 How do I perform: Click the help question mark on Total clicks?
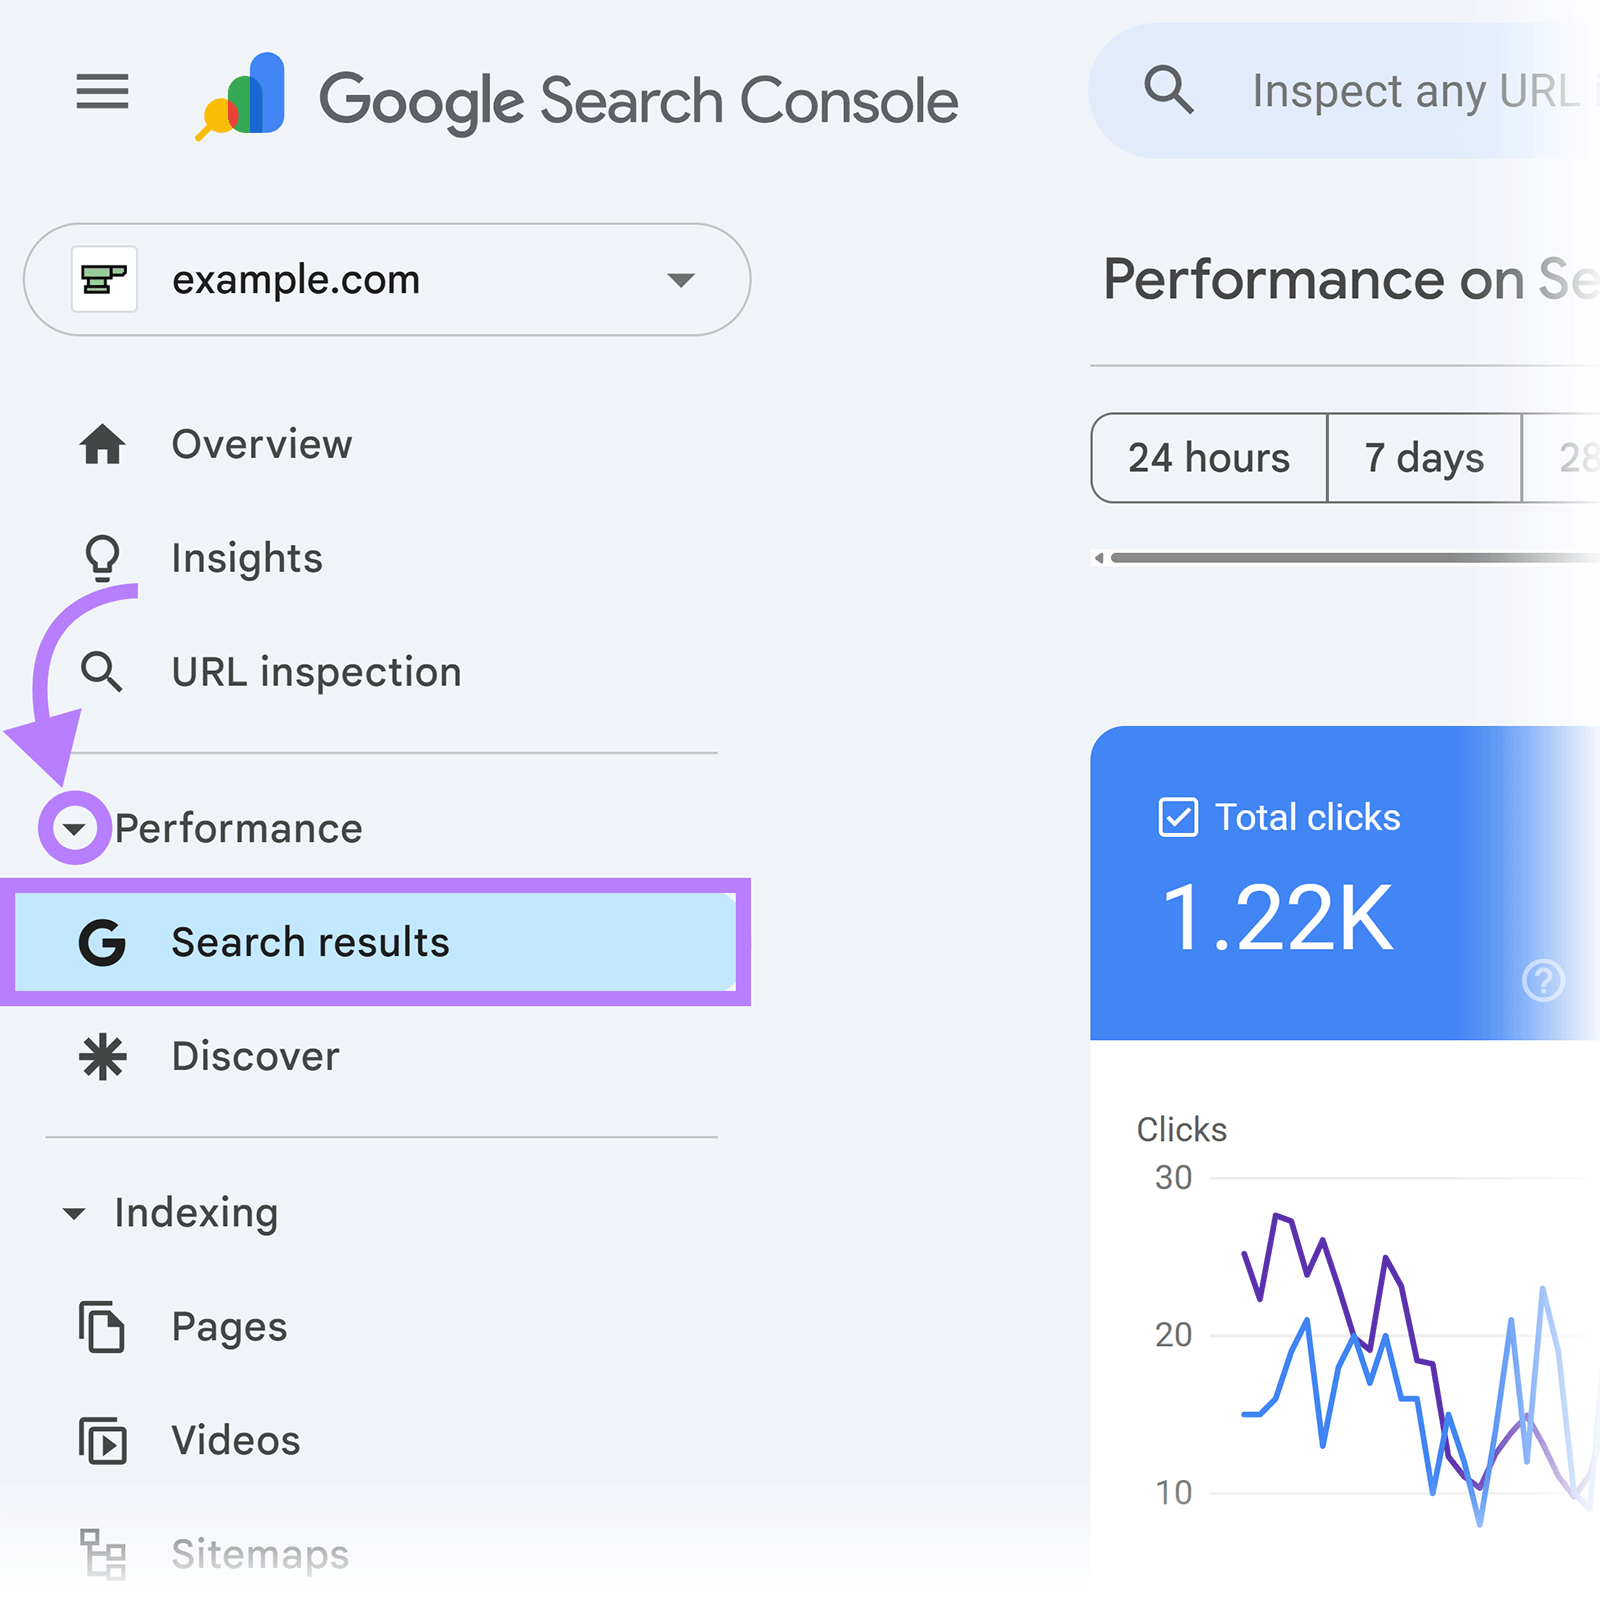pyautogui.click(x=1543, y=982)
